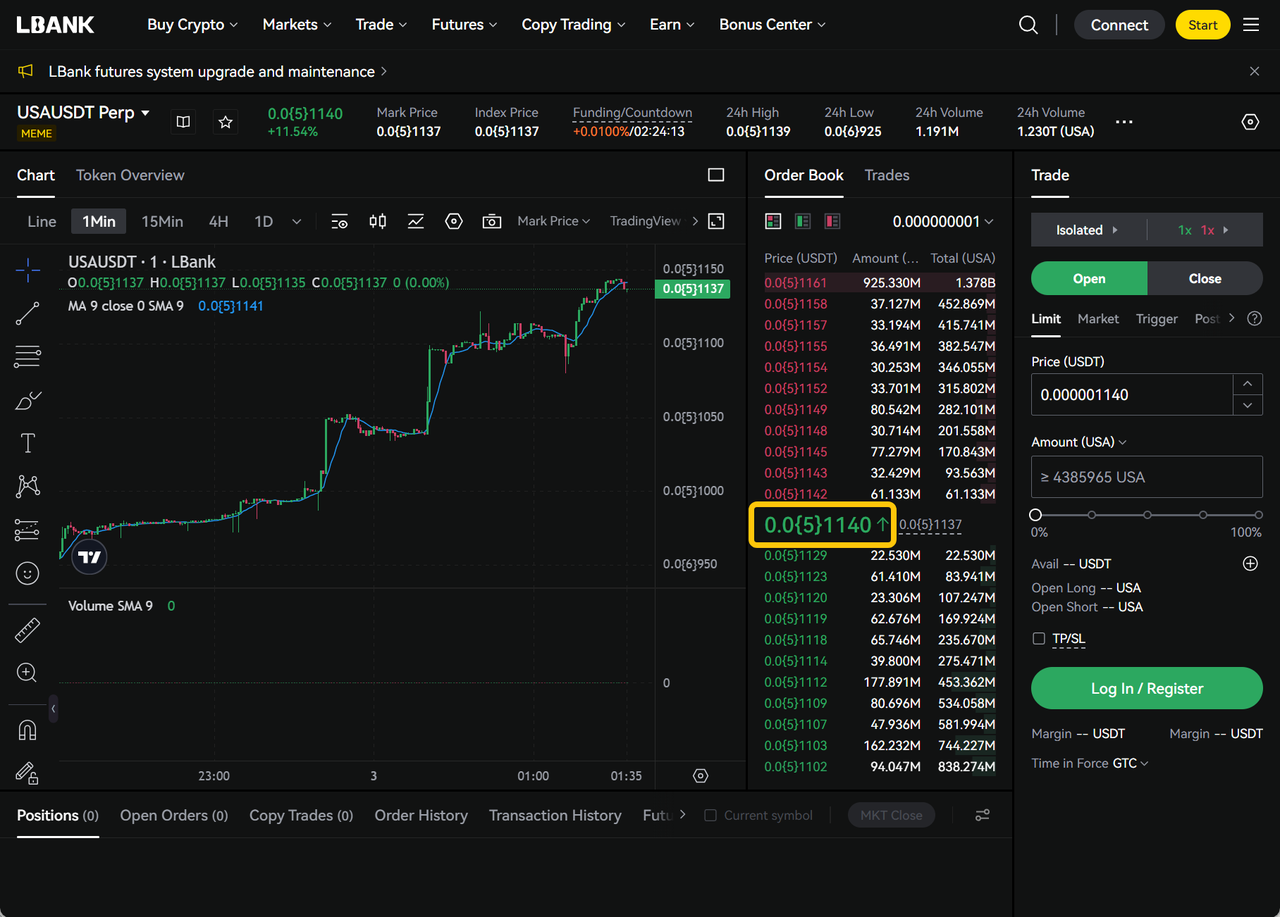Select the Text drawing tool
The image size is (1280, 917).
28,443
